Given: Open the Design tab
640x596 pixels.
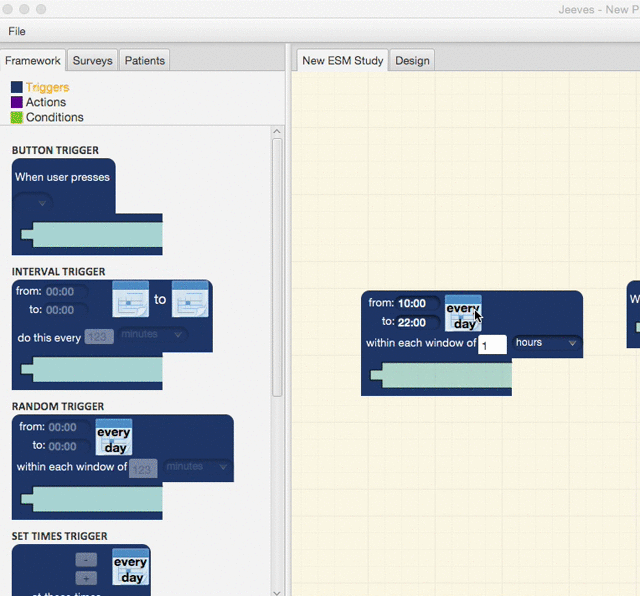Looking at the screenshot, I should (412, 61).
